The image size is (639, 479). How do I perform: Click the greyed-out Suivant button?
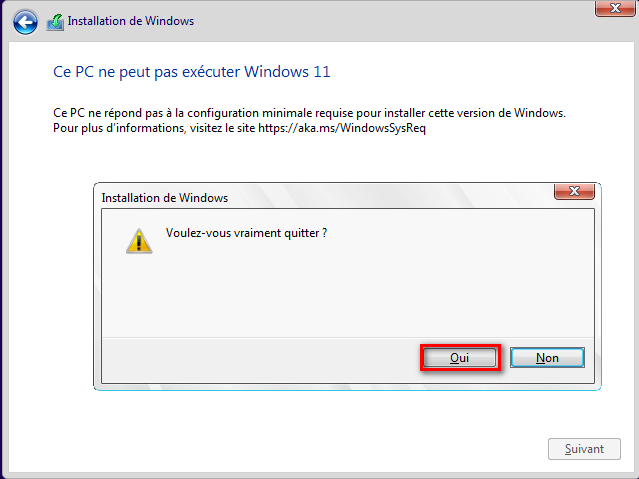584,449
